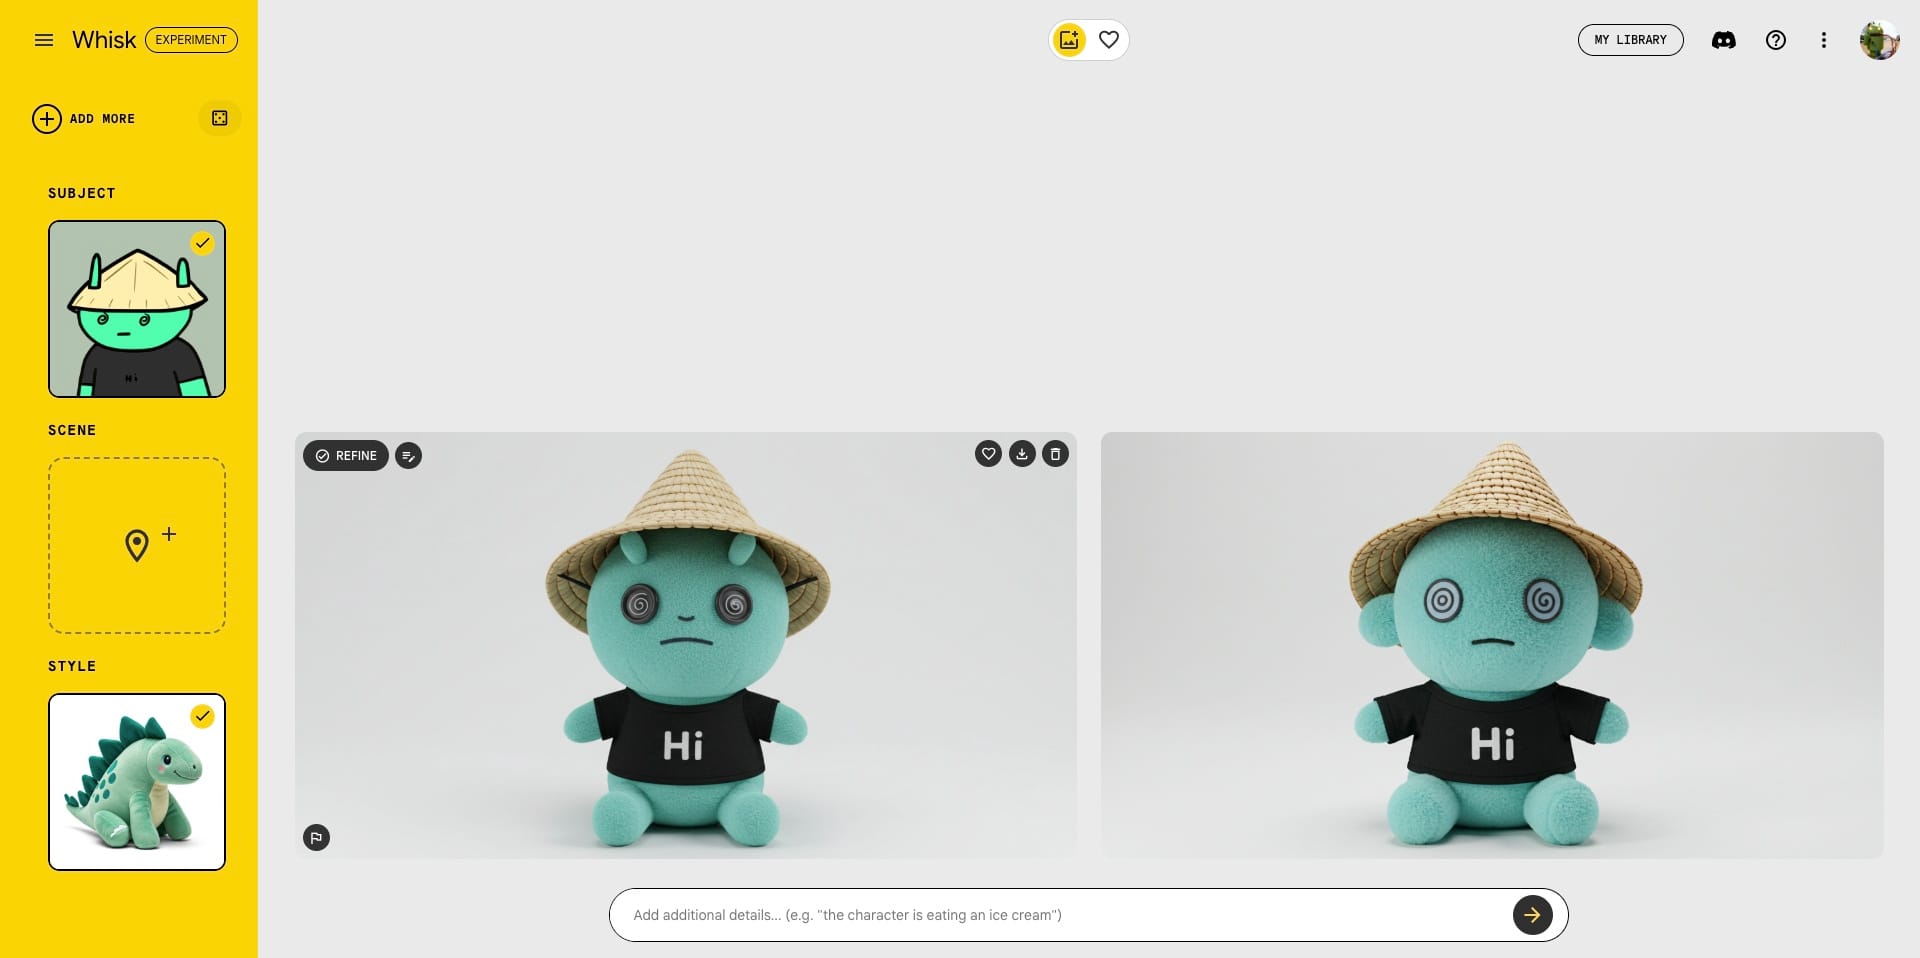Click the SUBJECT section label
The width and height of the screenshot is (1920, 958).
[x=82, y=193]
